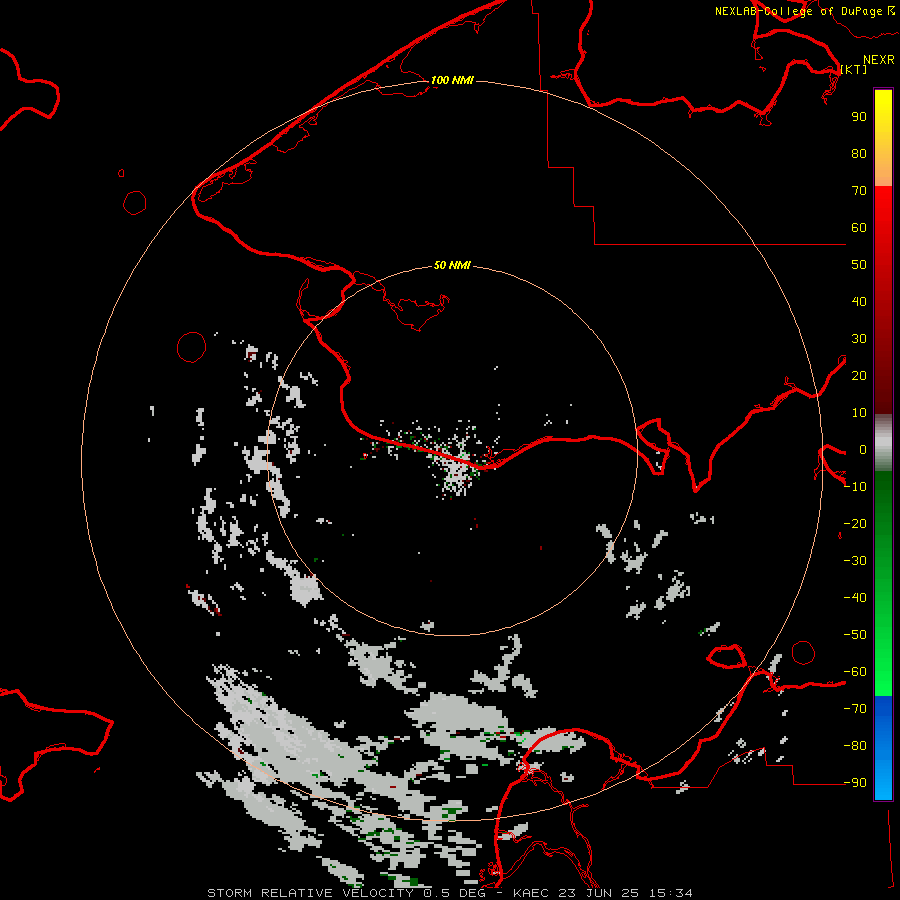
Task: Pick the gray zero-velocity segment of color bar
Action: tap(883, 442)
